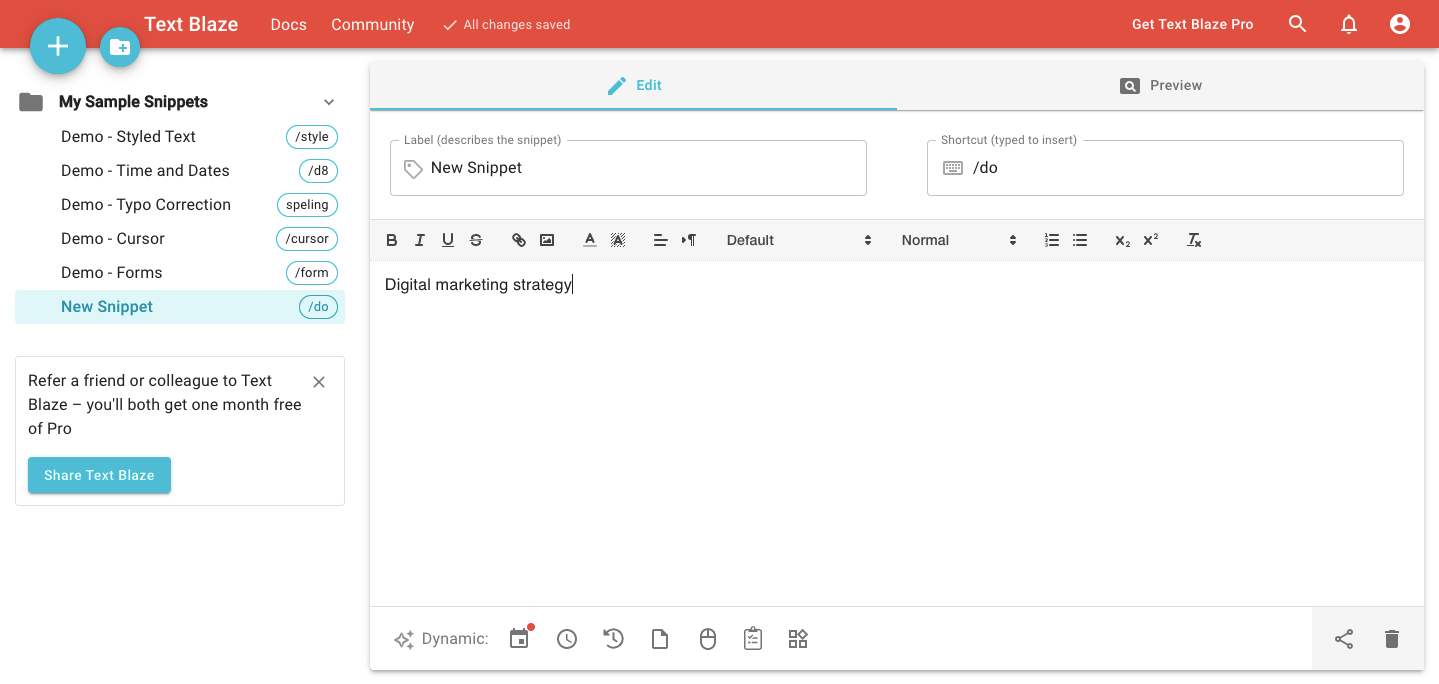
Task: Toggle italic text formatting
Action: 420,240
